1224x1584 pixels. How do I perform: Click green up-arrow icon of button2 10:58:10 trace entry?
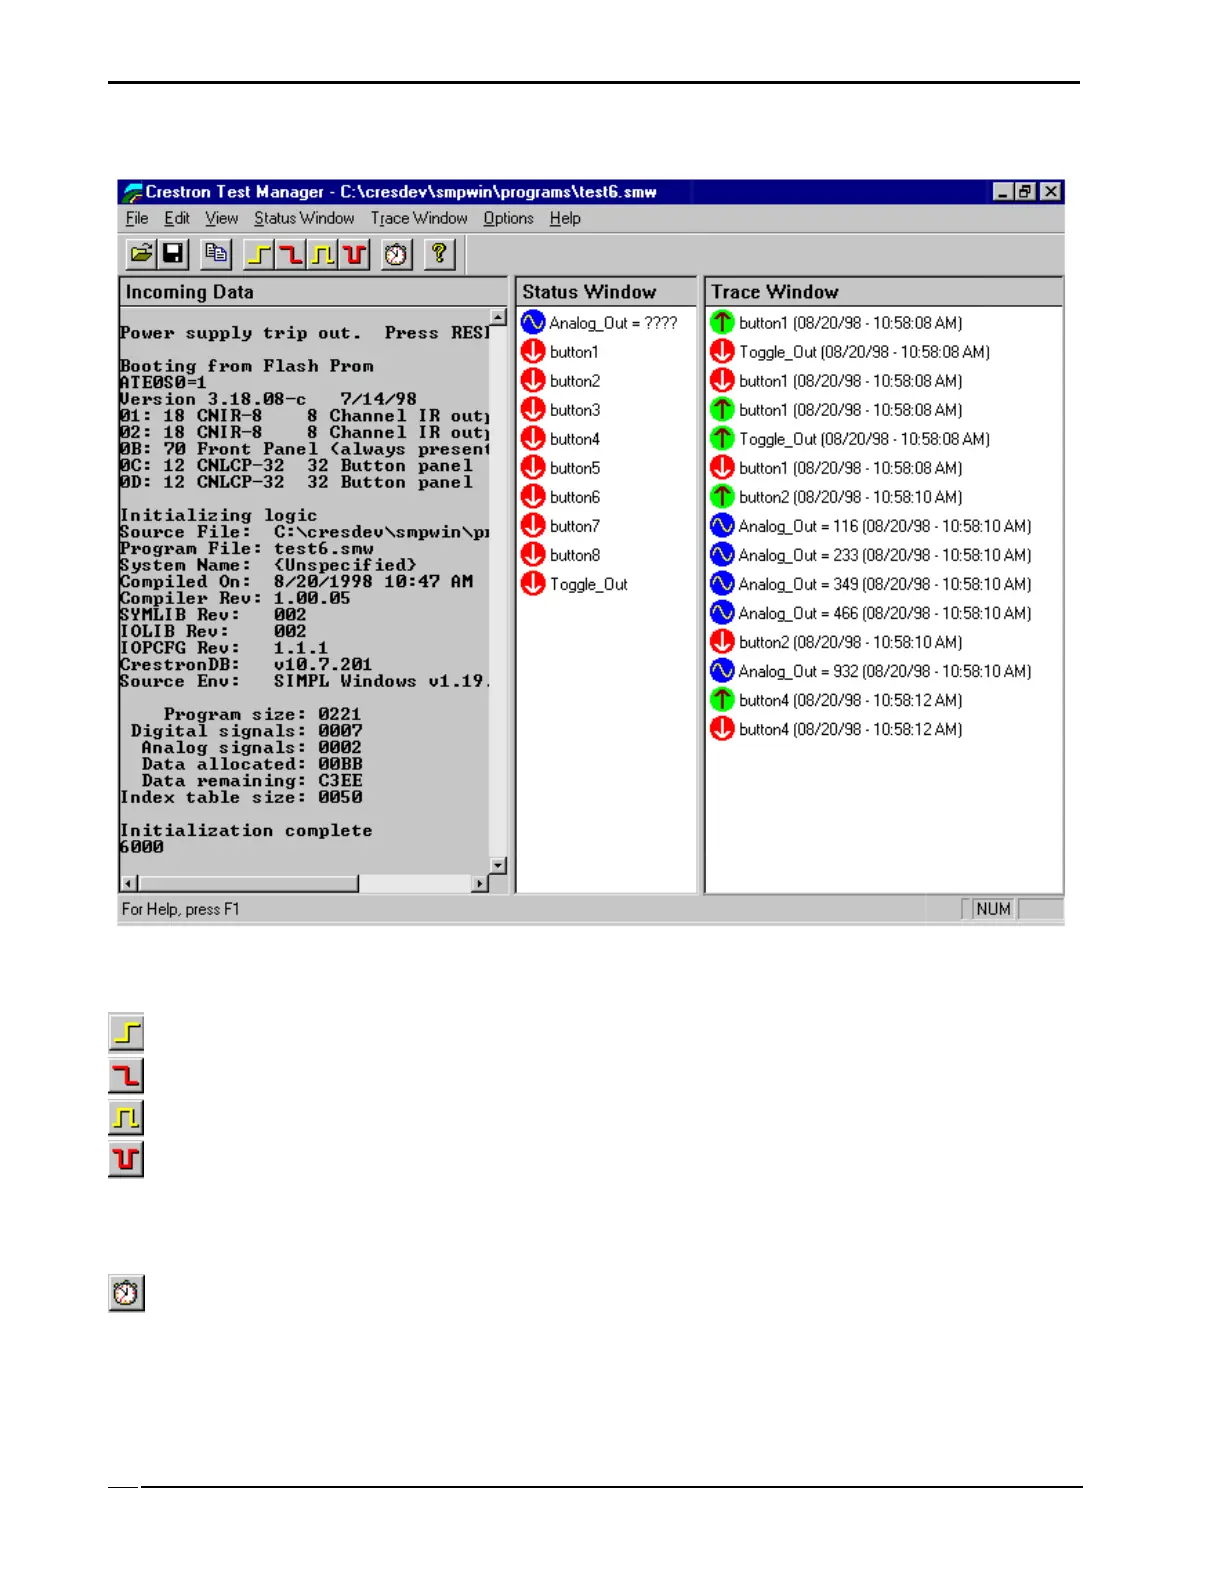722,496
